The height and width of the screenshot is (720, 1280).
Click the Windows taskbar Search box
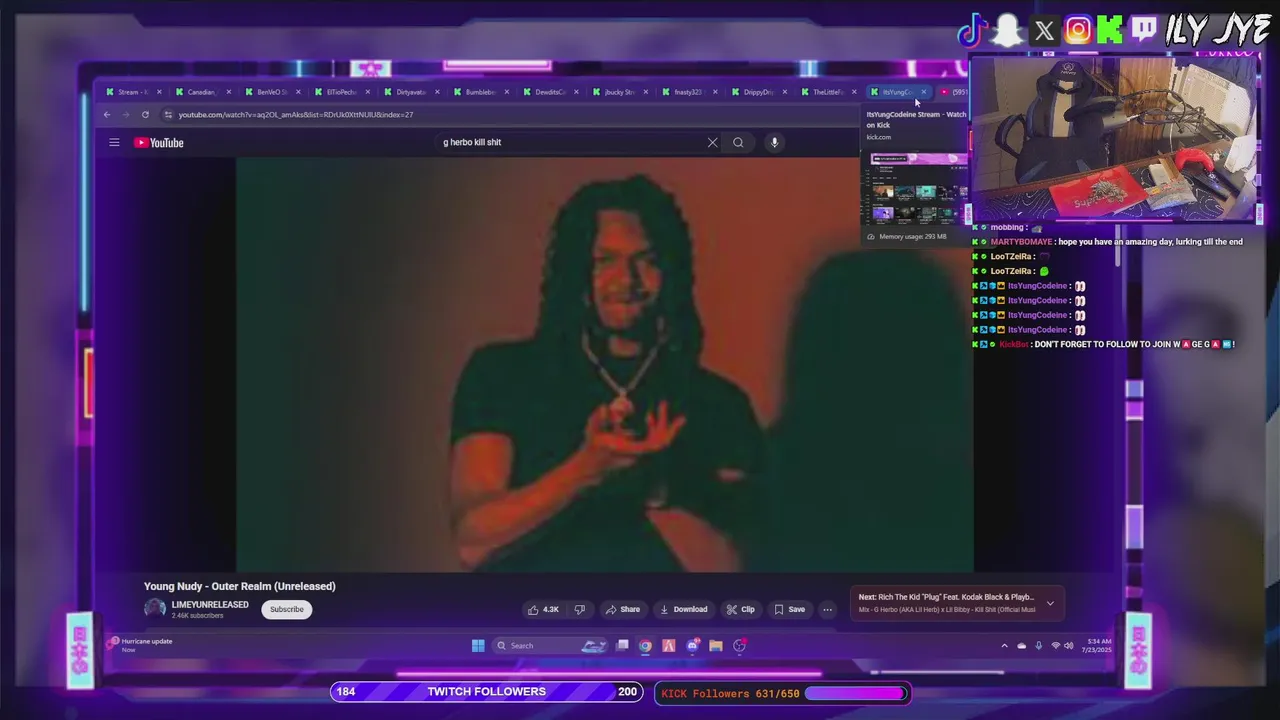pos(551,645)
